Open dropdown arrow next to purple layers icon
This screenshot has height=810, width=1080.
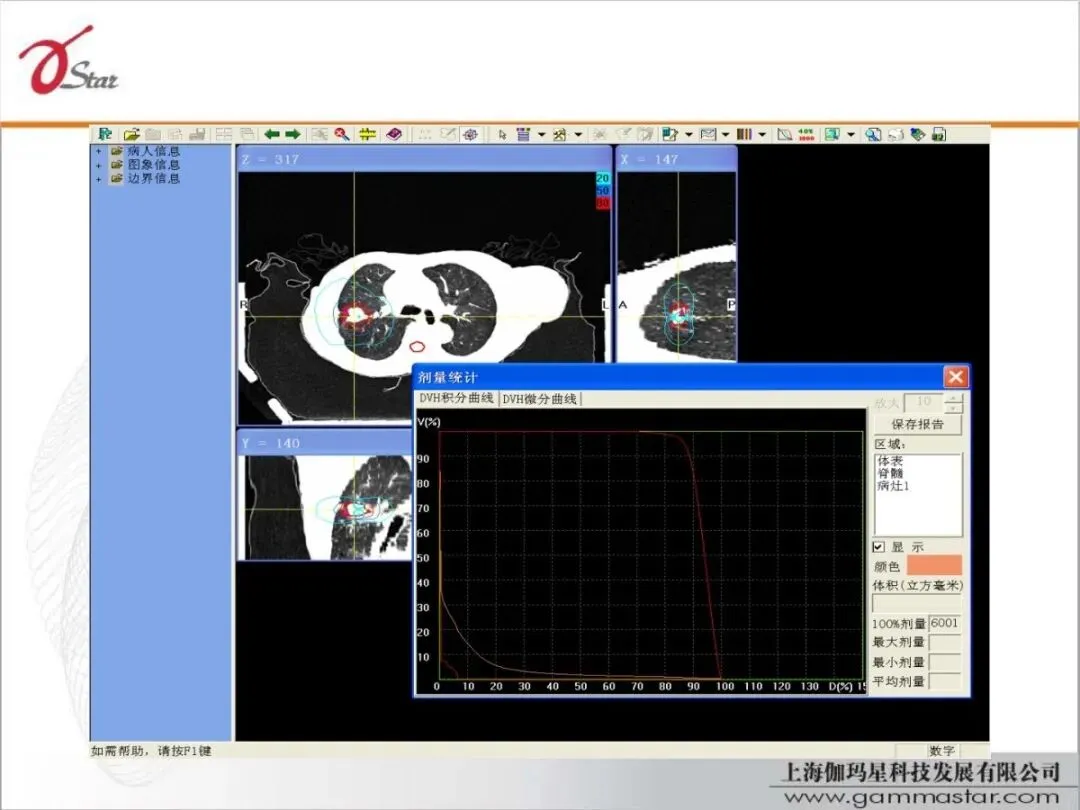541,134
